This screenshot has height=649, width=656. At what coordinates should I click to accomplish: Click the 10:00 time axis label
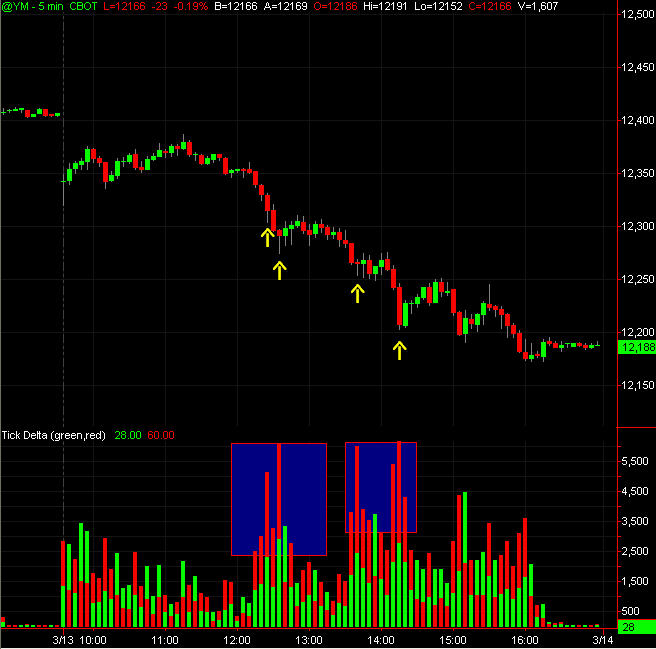click(x=93, y=640)
